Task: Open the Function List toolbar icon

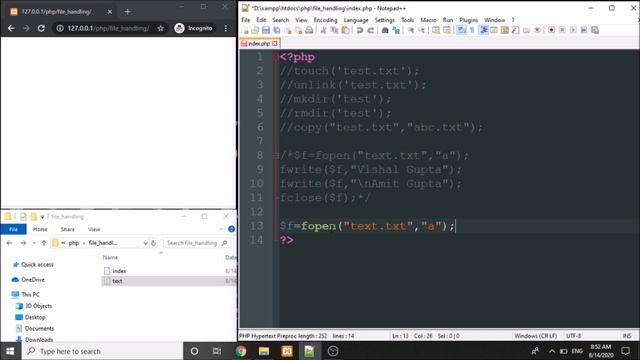Action: (516, 30)
